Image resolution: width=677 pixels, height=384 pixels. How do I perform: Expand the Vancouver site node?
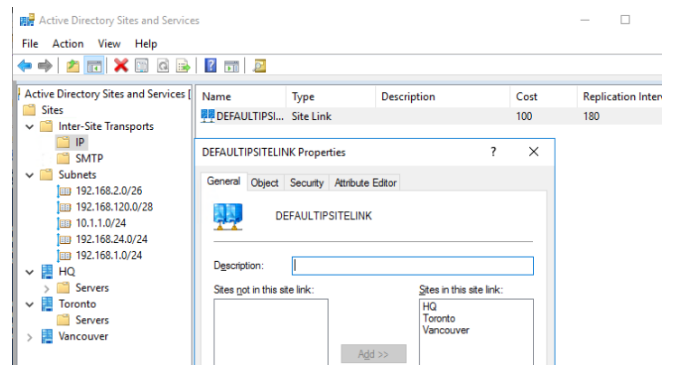[x=29, y=337]
